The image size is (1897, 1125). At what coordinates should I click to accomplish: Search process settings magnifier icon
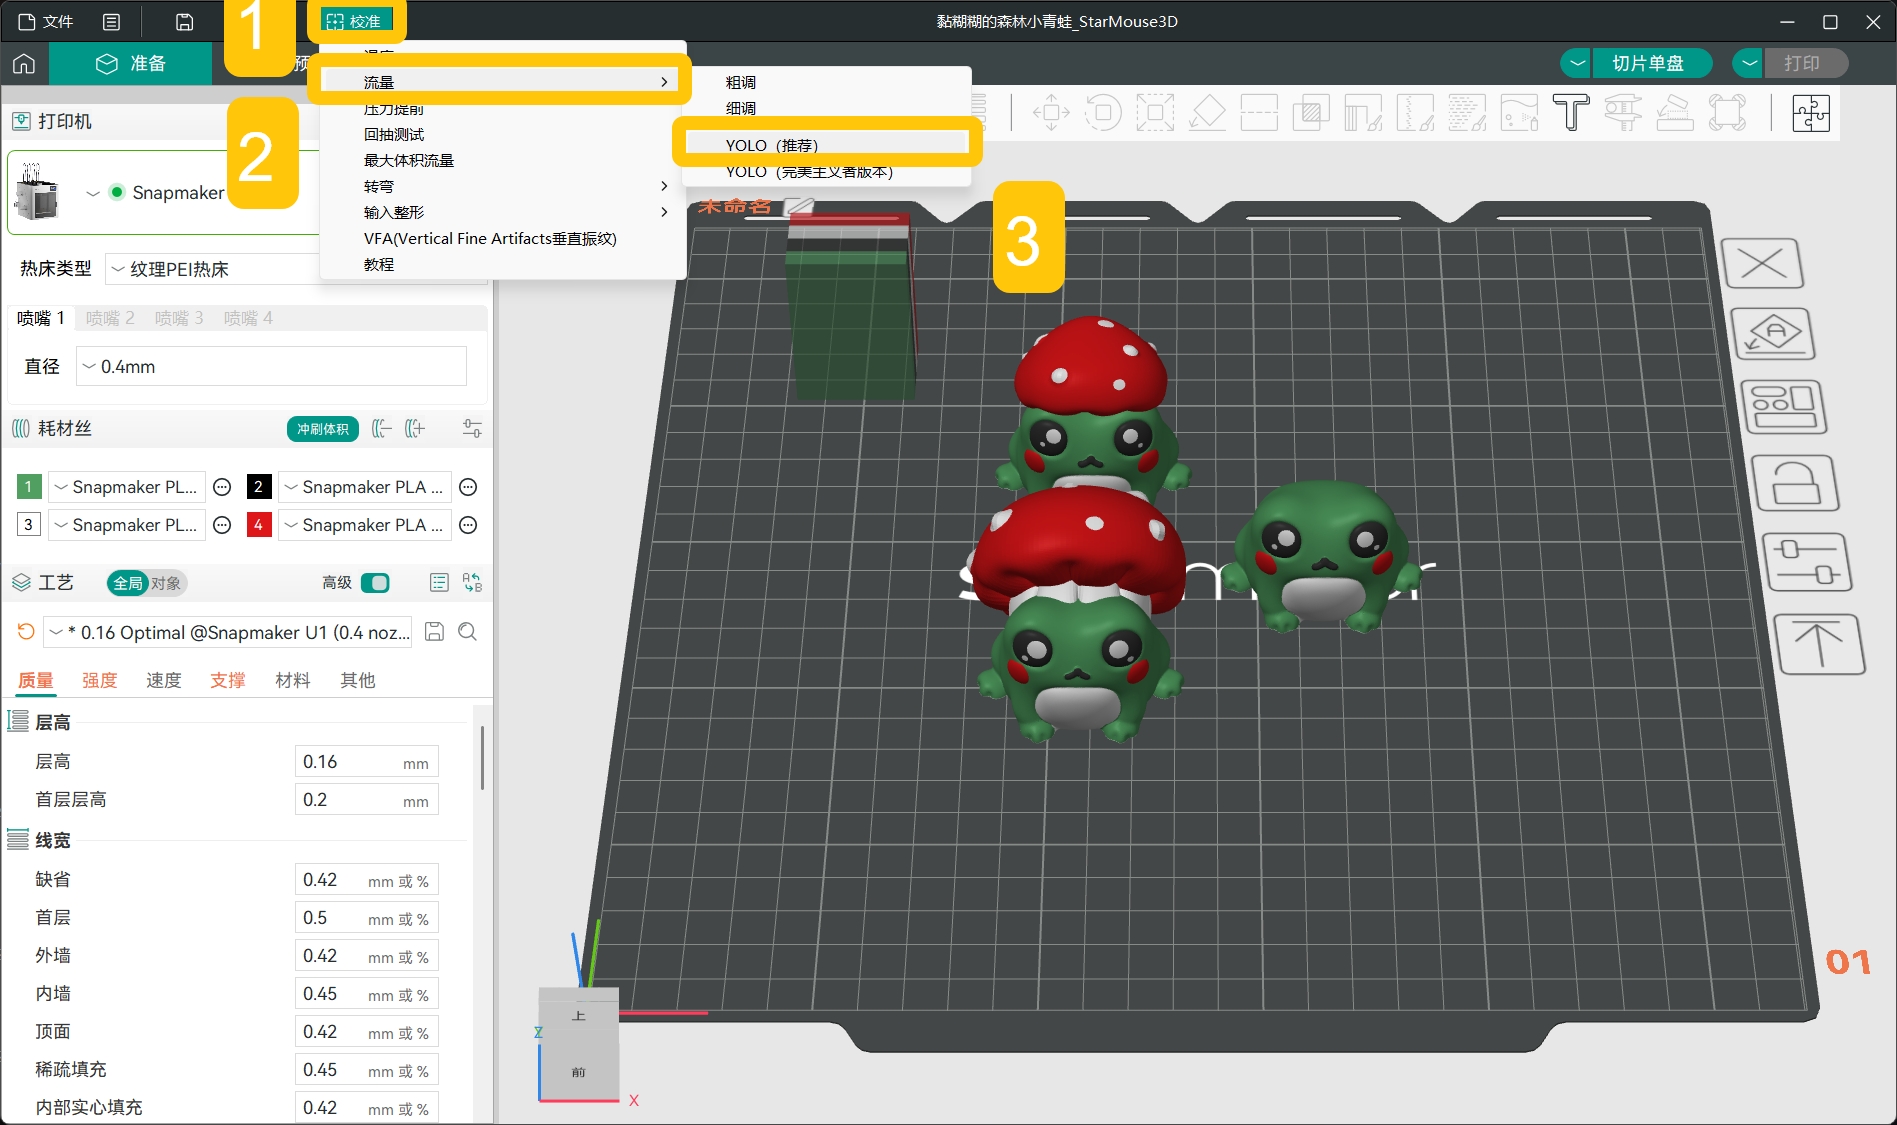pos(467,632)
